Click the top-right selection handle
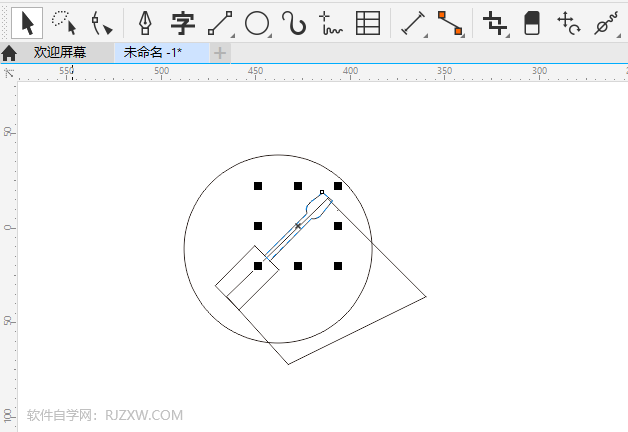Viewport: 628px width, 432px height. 338,186
